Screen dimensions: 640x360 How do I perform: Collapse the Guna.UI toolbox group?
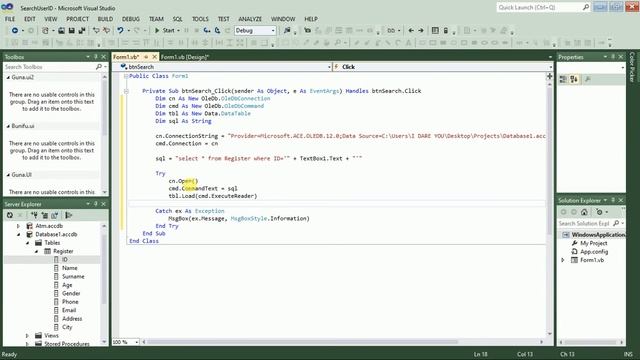coord(8,175)
